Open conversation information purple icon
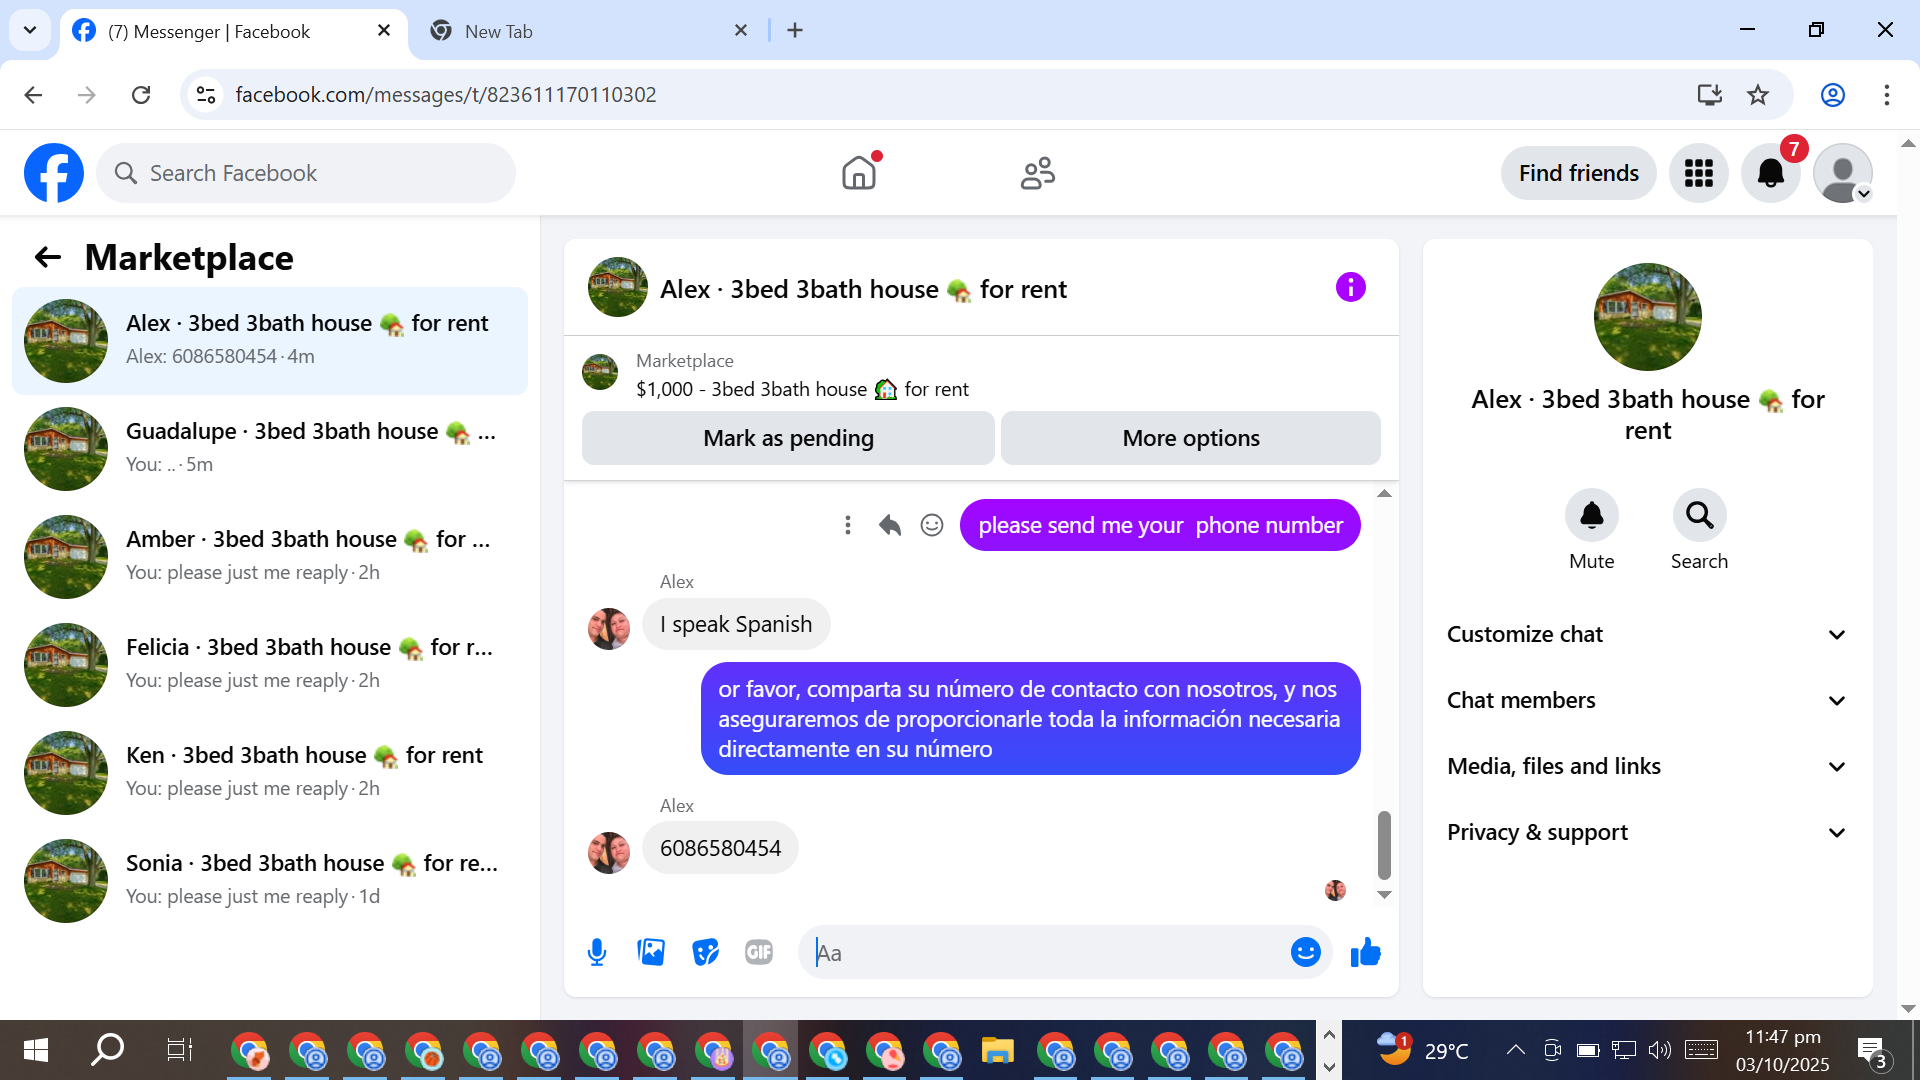The image size is (1920, 1080). (x=1350, y=288)
